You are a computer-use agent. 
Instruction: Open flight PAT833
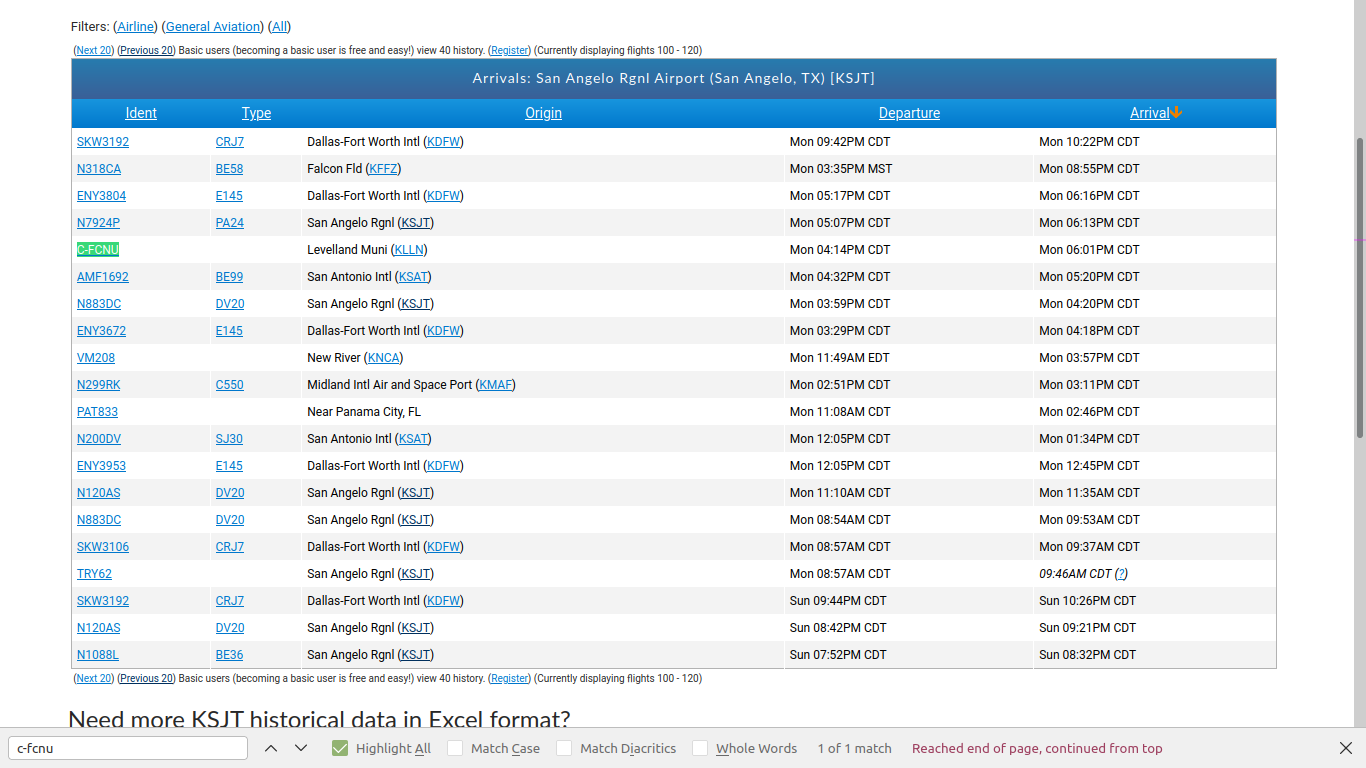(97, 412)
